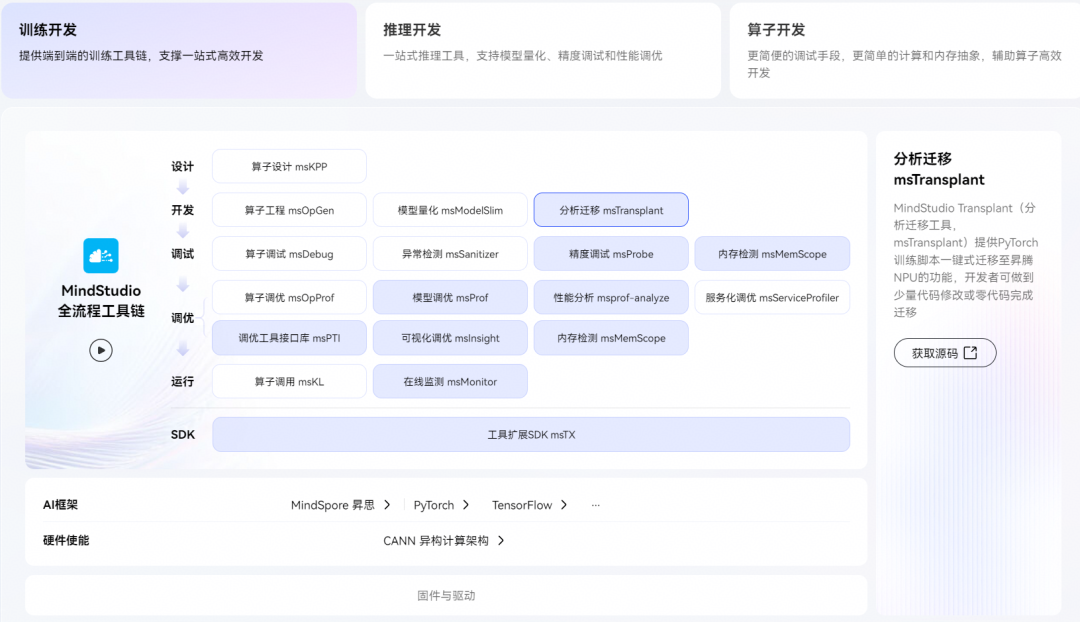1080x622 pixels.
Task: Click the 设计 stage label
Action: [x=183, y=167]
